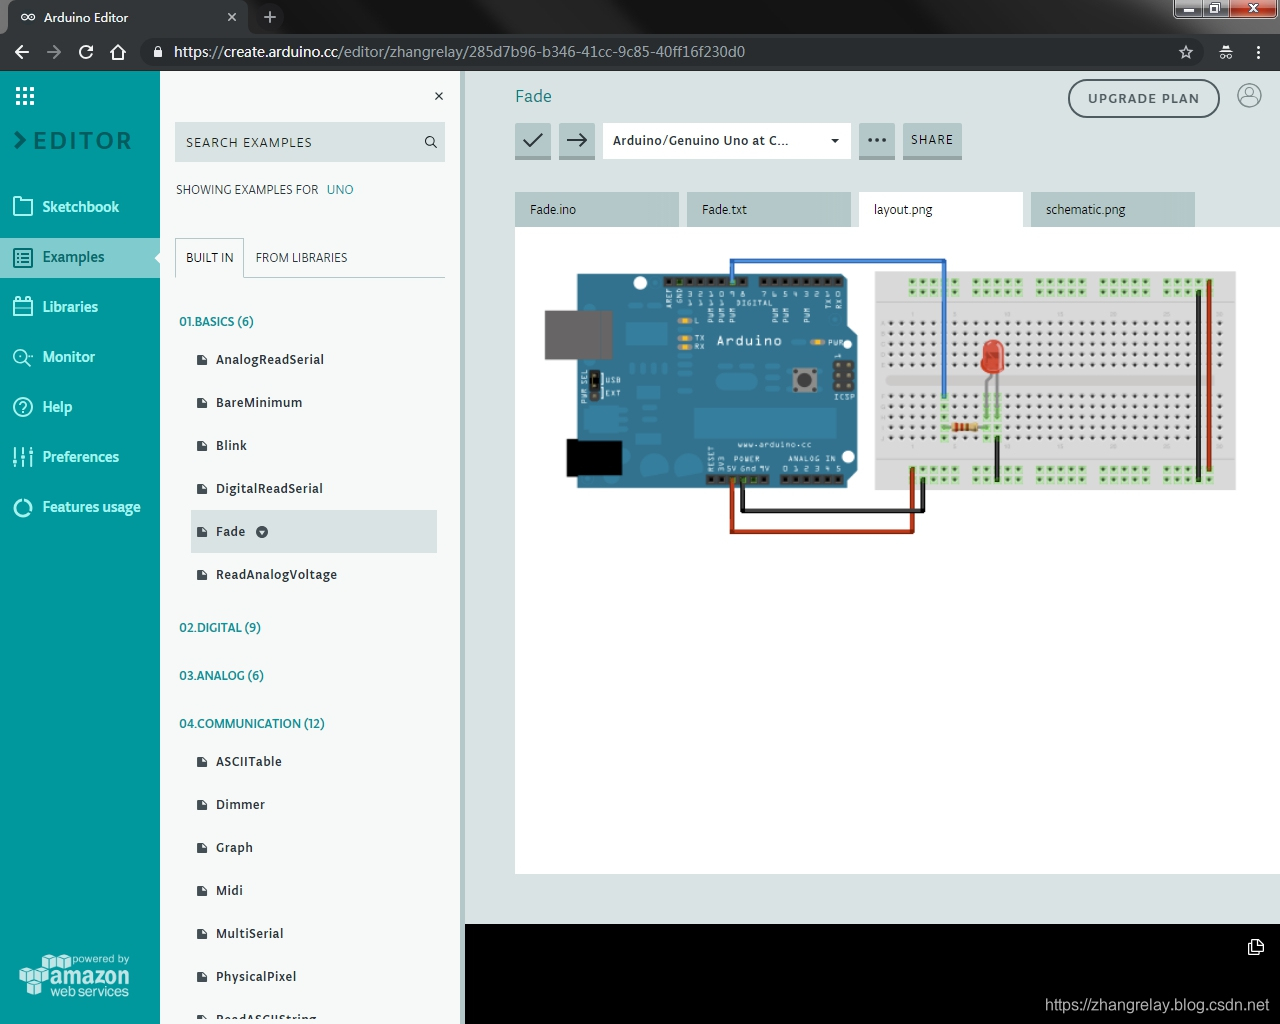
Task: Click the EDITOR logo
Action: tap(72, 141)
